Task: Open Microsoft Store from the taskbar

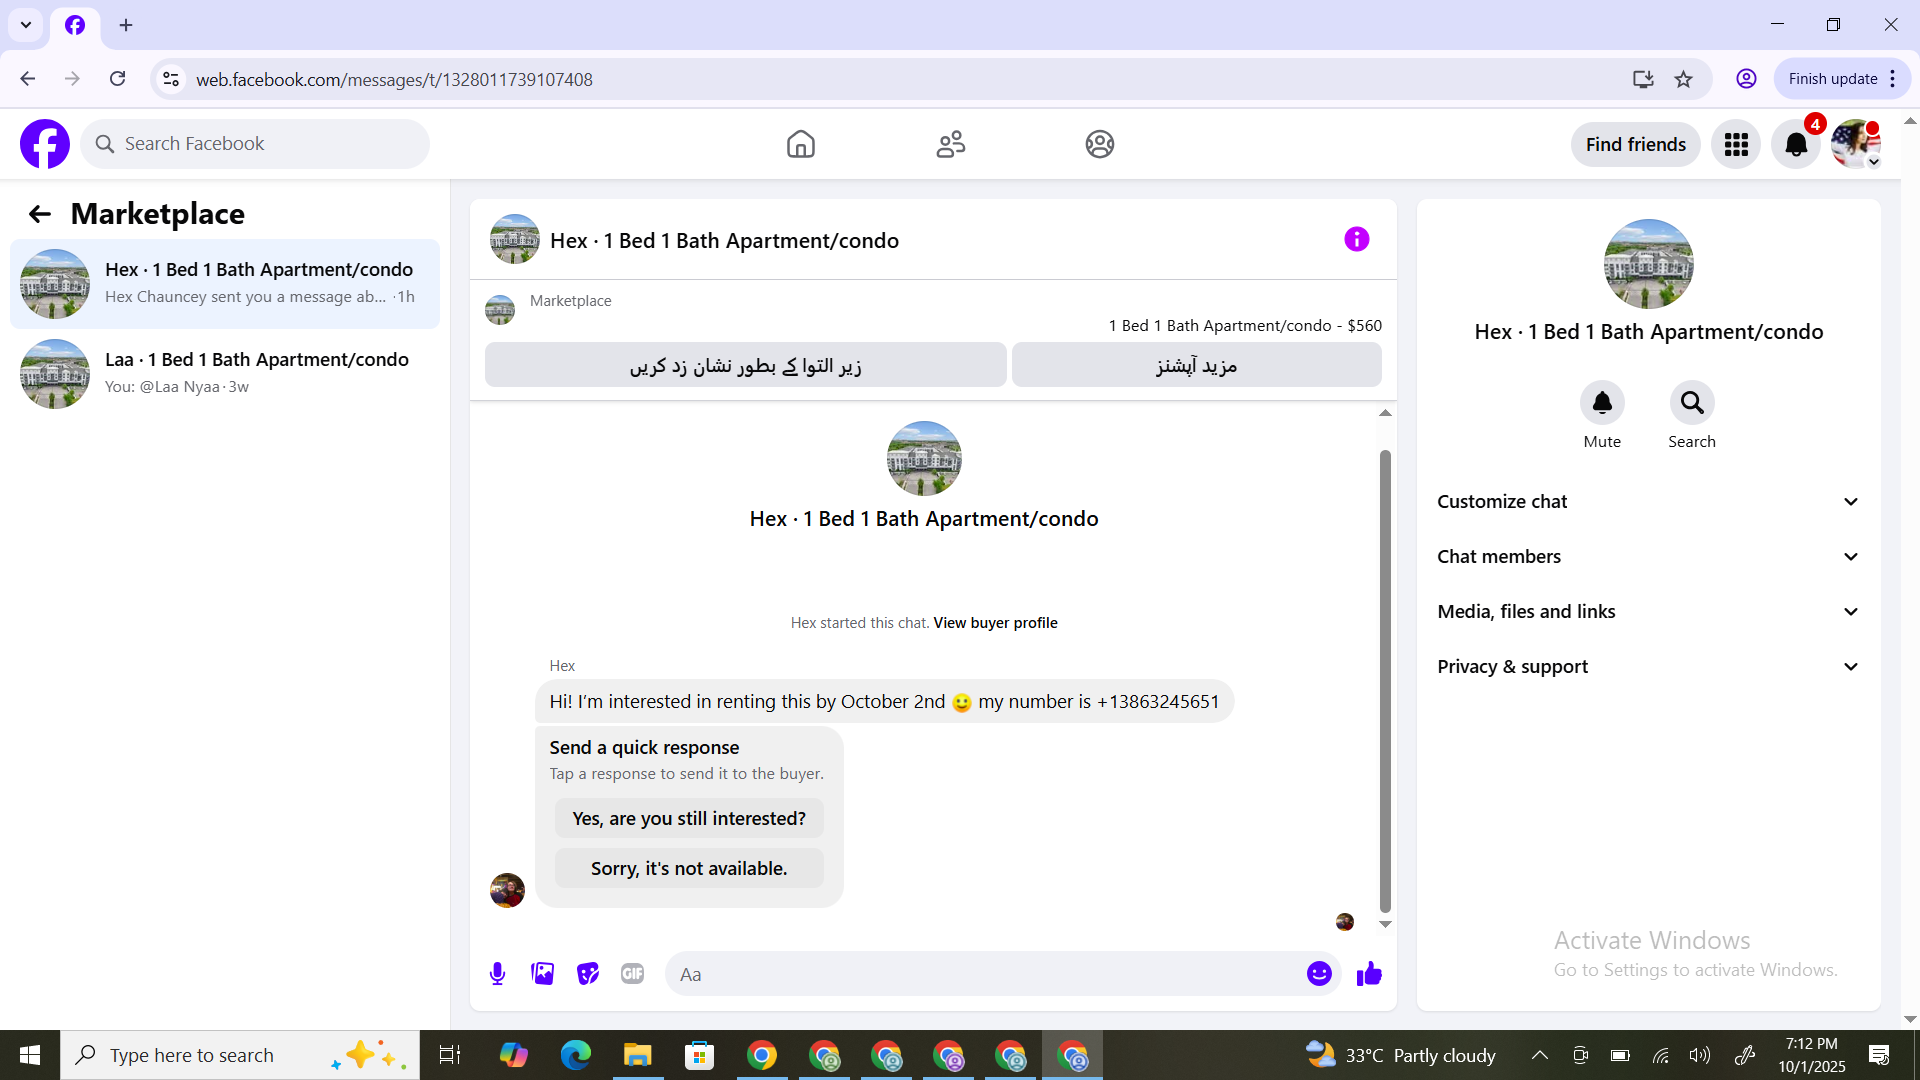Action: [699, 1055]
